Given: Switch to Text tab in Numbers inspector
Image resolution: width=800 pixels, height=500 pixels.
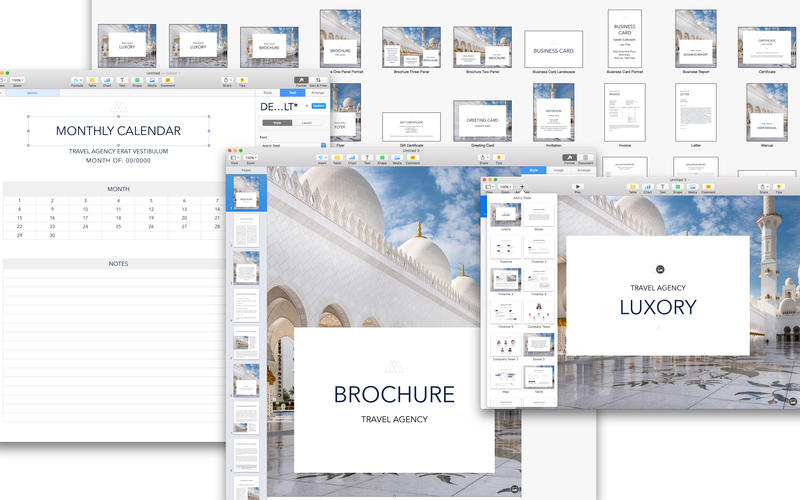Looking at the screenshot, I should click(292, 93).
